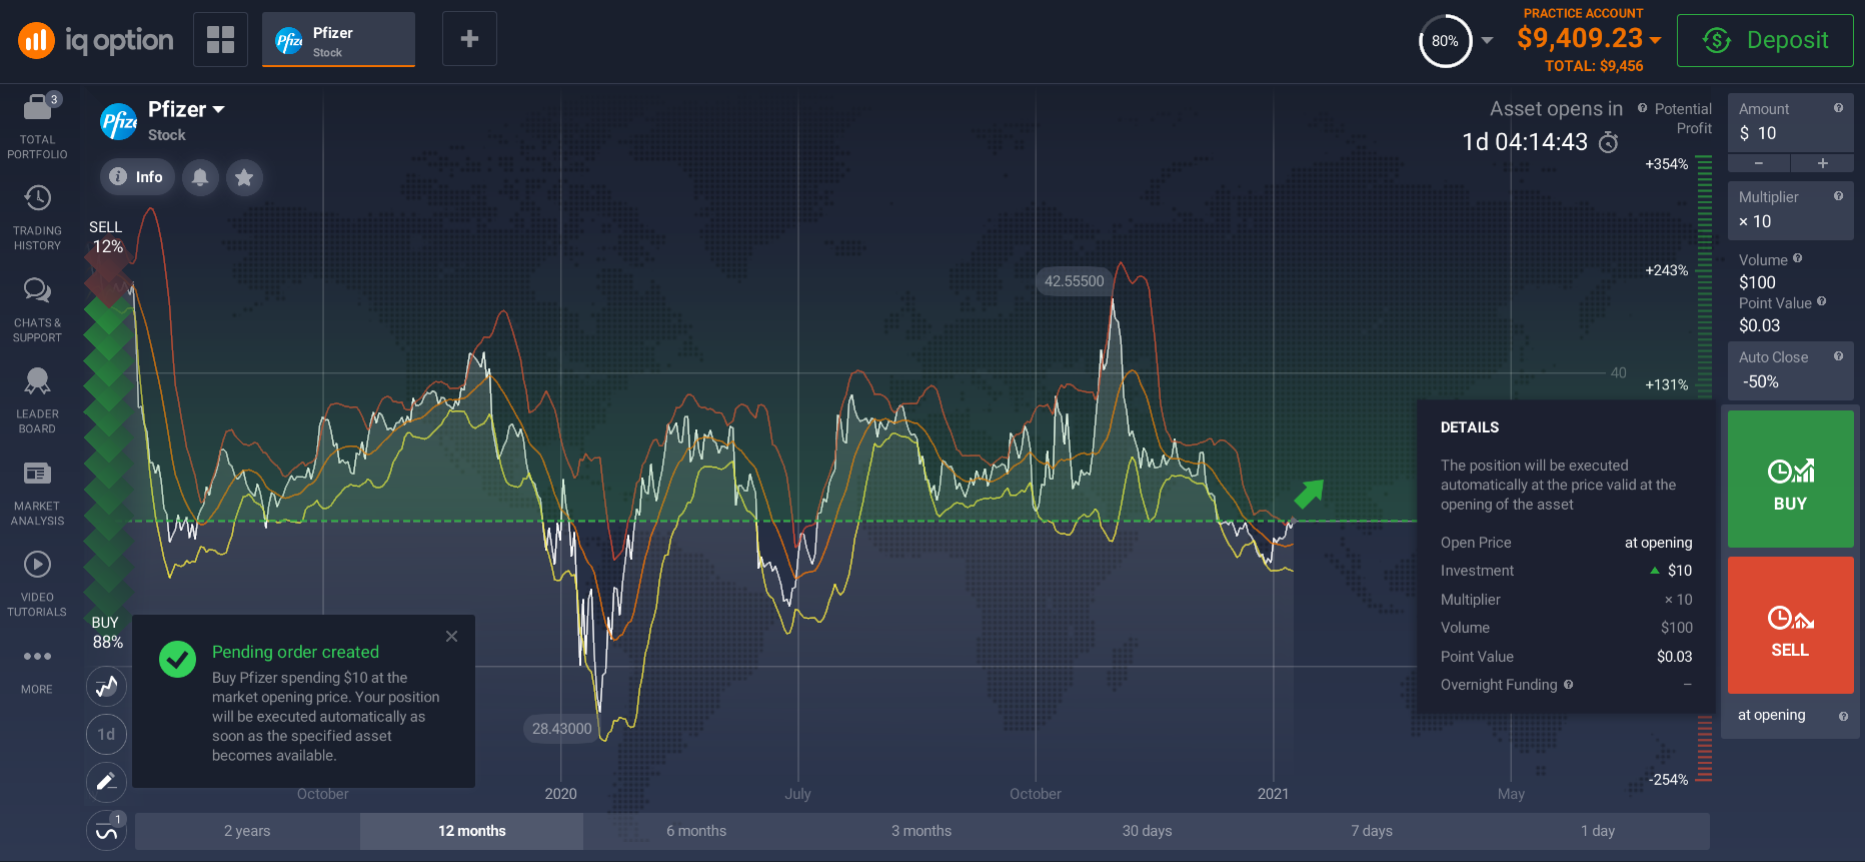
Task: Switch to the 30 days range
Action: point(1146,831)
